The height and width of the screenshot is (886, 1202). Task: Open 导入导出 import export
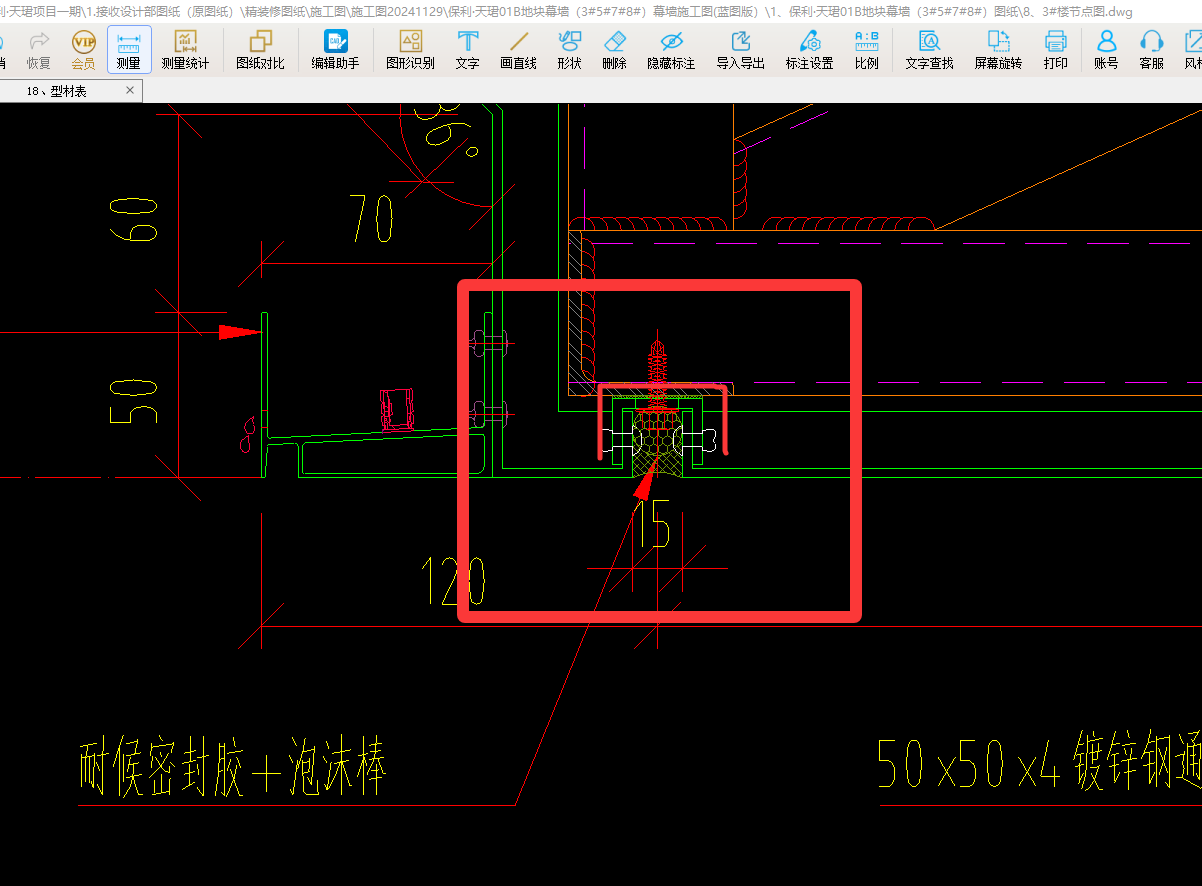tap(741, 50)
